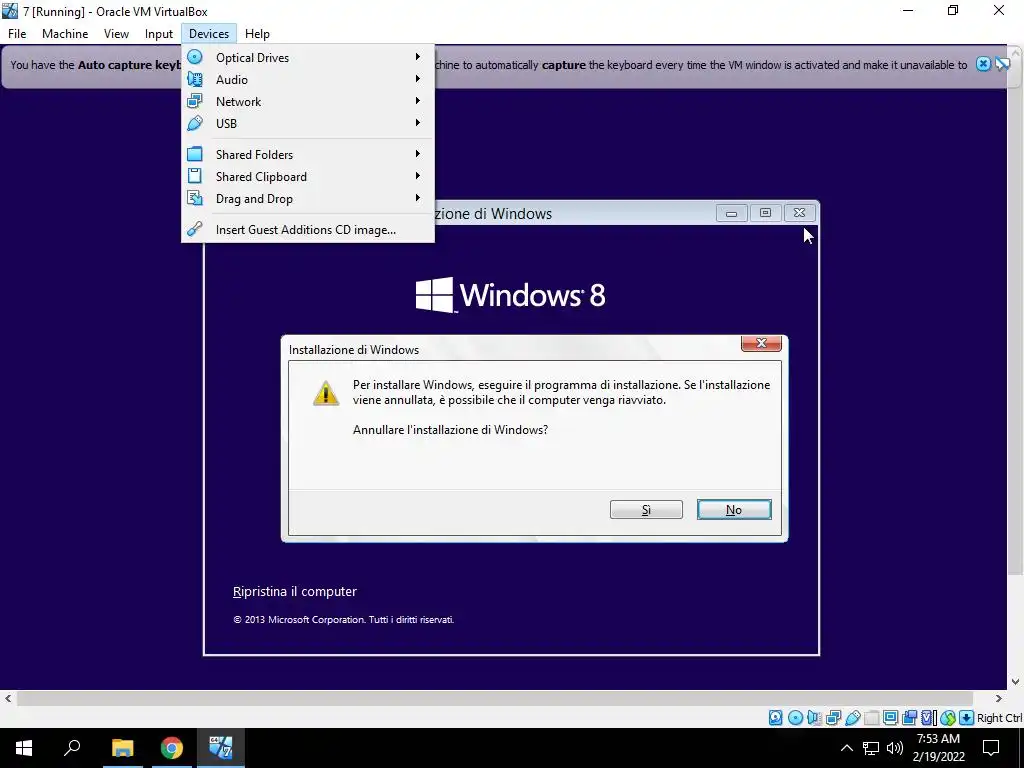
Task: Expand the USB submenu arrow
Action: (418, 123)
